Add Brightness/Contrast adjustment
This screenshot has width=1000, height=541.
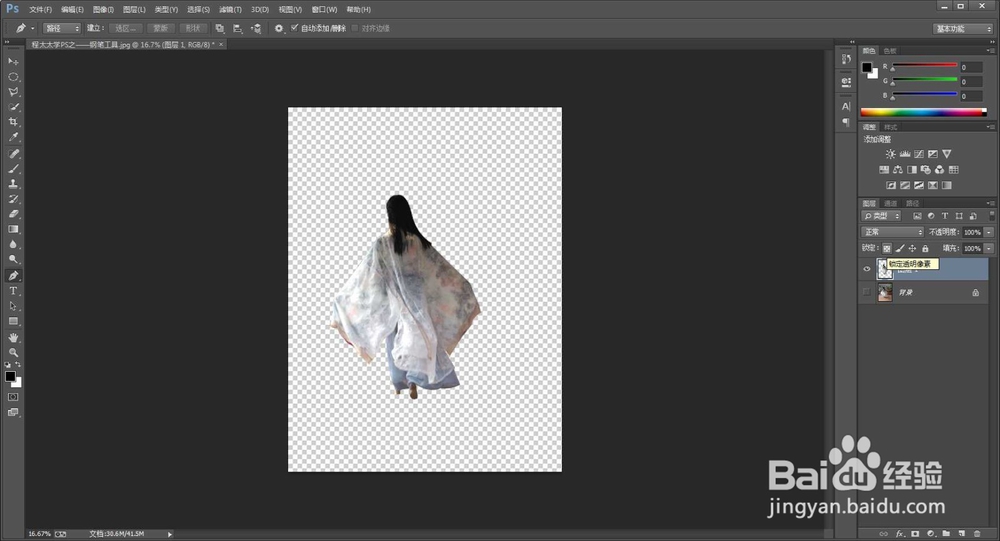click(x=890, y=154)
